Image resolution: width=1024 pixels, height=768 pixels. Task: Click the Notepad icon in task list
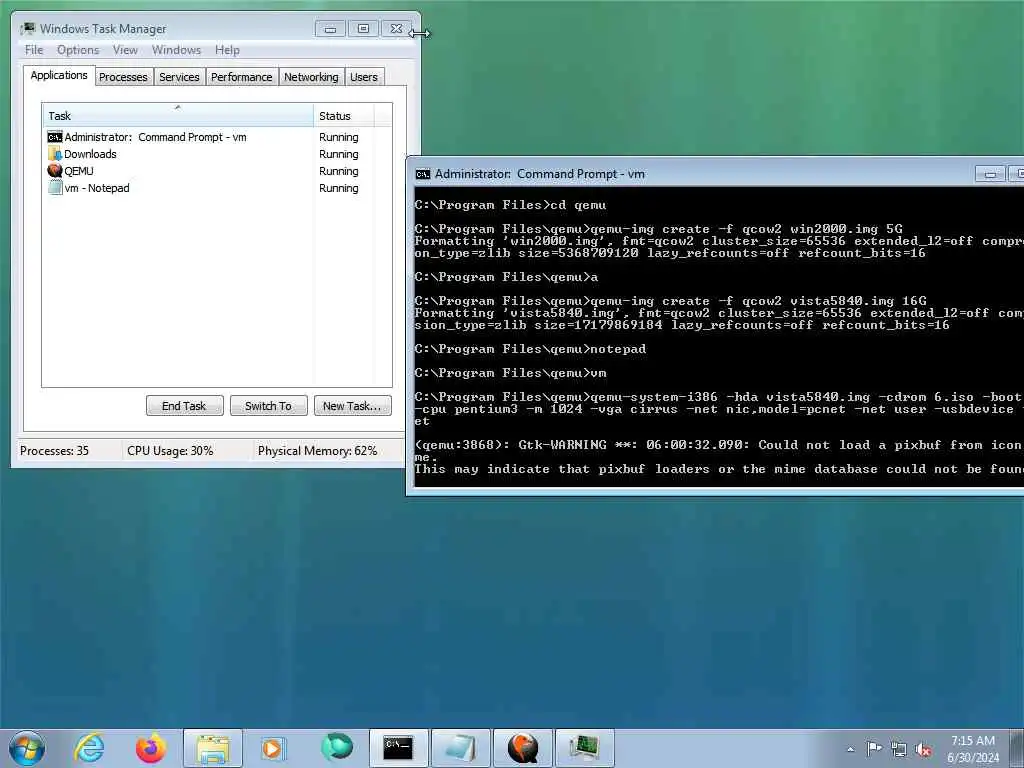[x=55, y=188]
